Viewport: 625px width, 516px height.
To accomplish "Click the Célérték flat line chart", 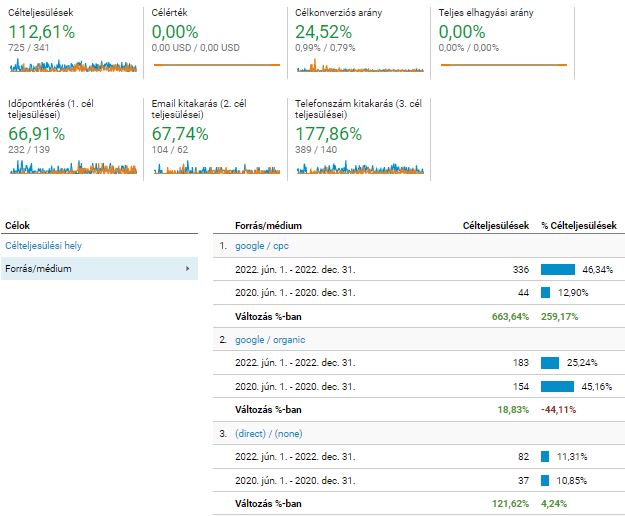I will click(216, 65).
